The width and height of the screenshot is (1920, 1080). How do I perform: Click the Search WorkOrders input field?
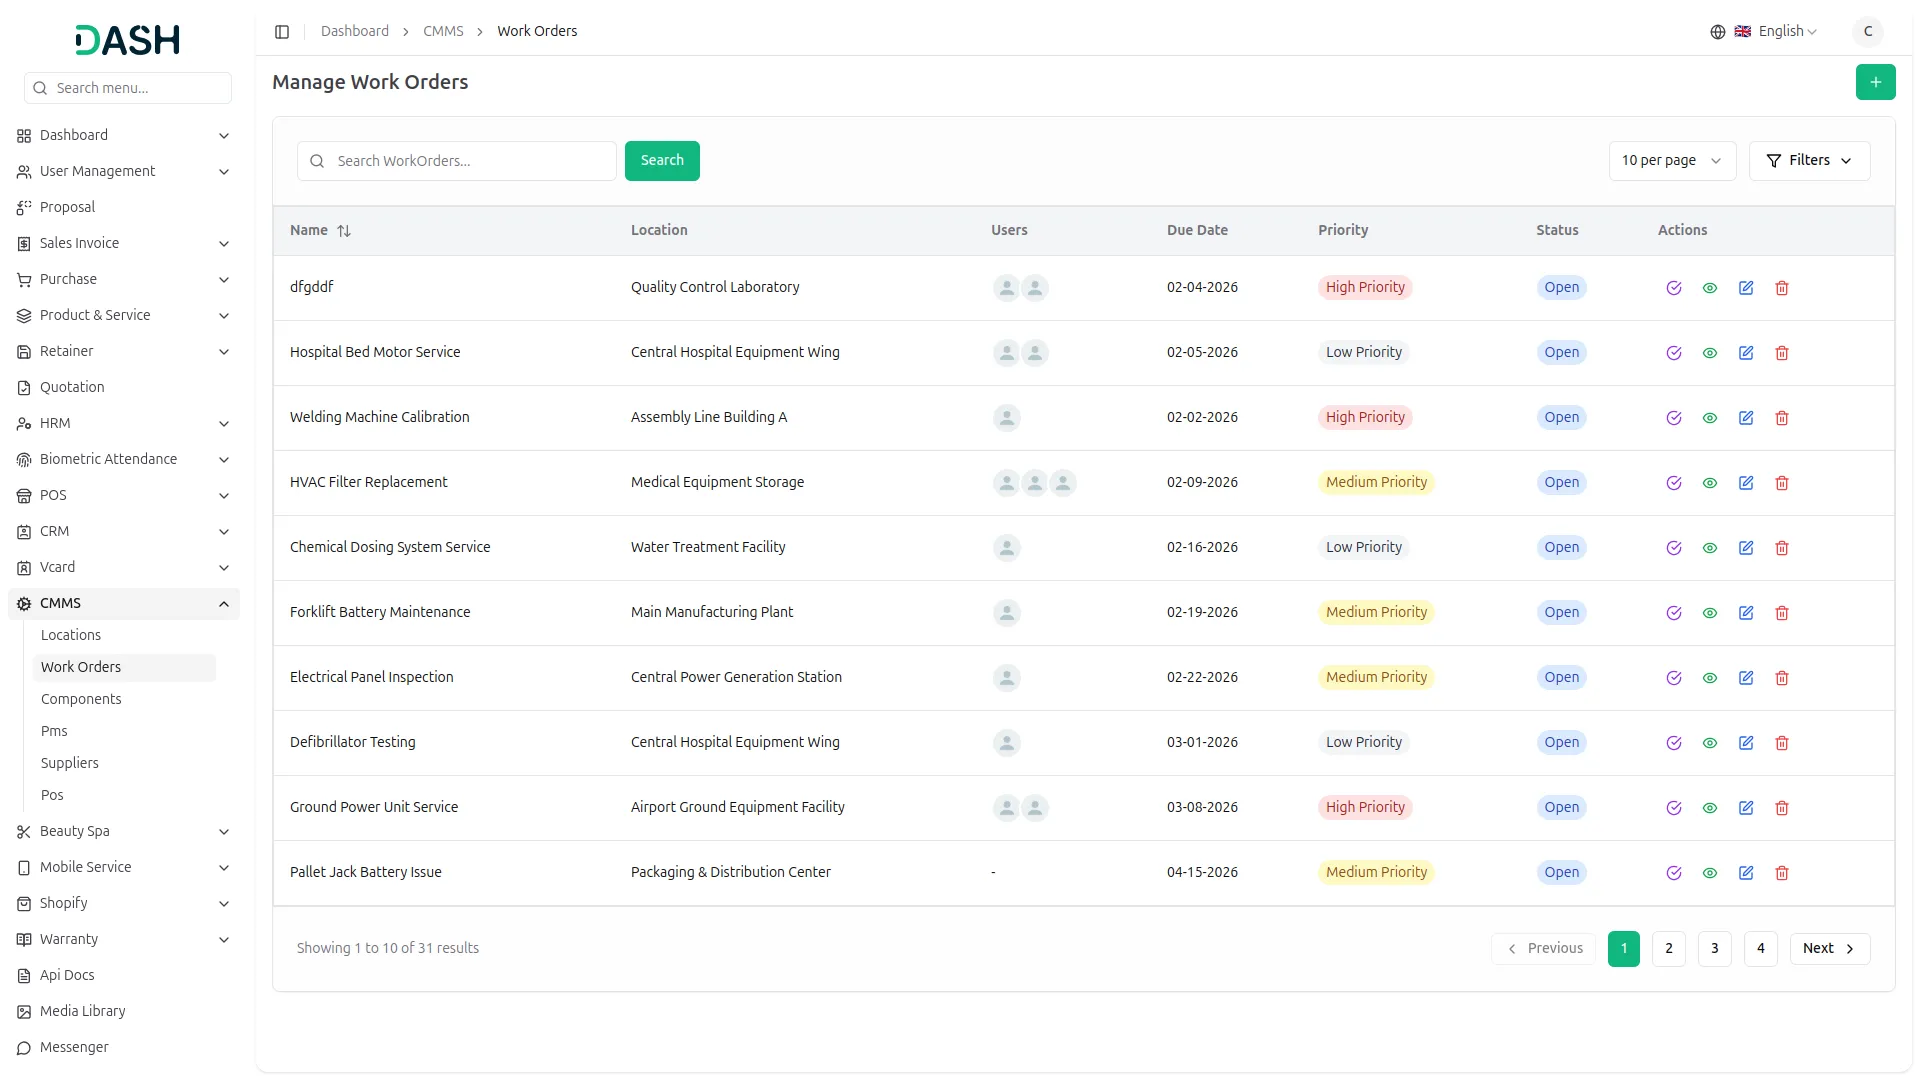click(470, 161)
